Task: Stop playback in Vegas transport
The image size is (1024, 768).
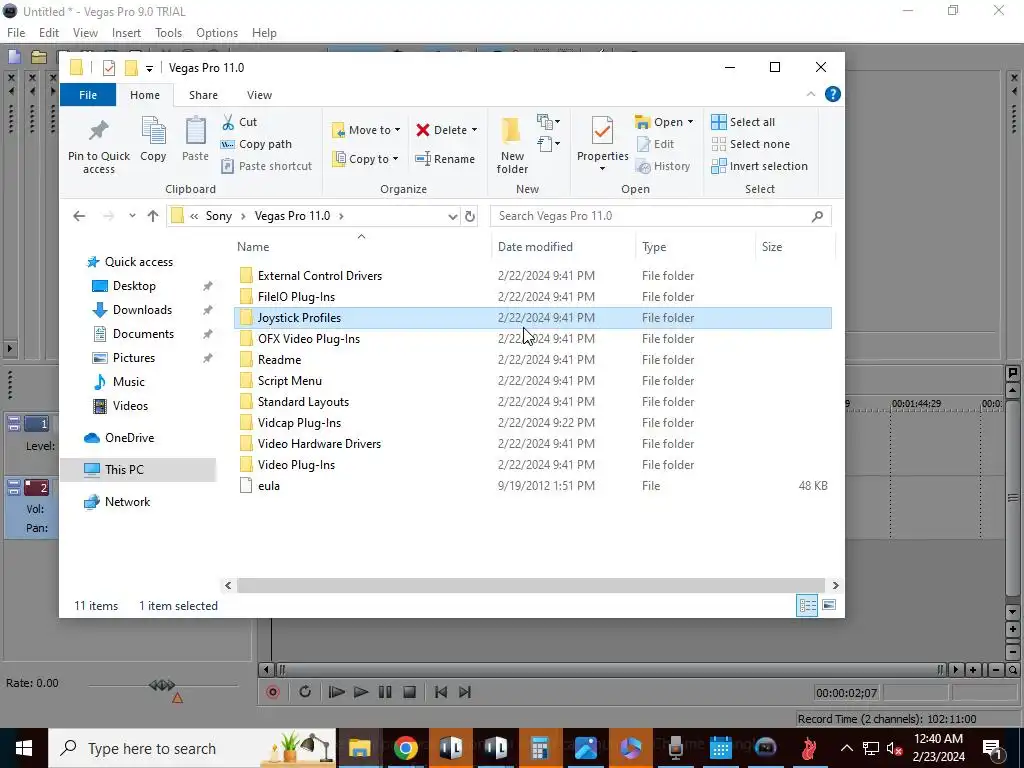Action: [409, 692]
